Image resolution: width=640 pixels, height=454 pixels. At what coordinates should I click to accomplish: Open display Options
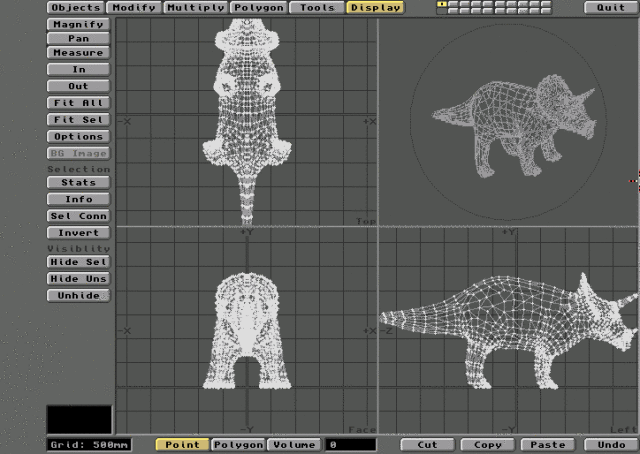[79, 136]
